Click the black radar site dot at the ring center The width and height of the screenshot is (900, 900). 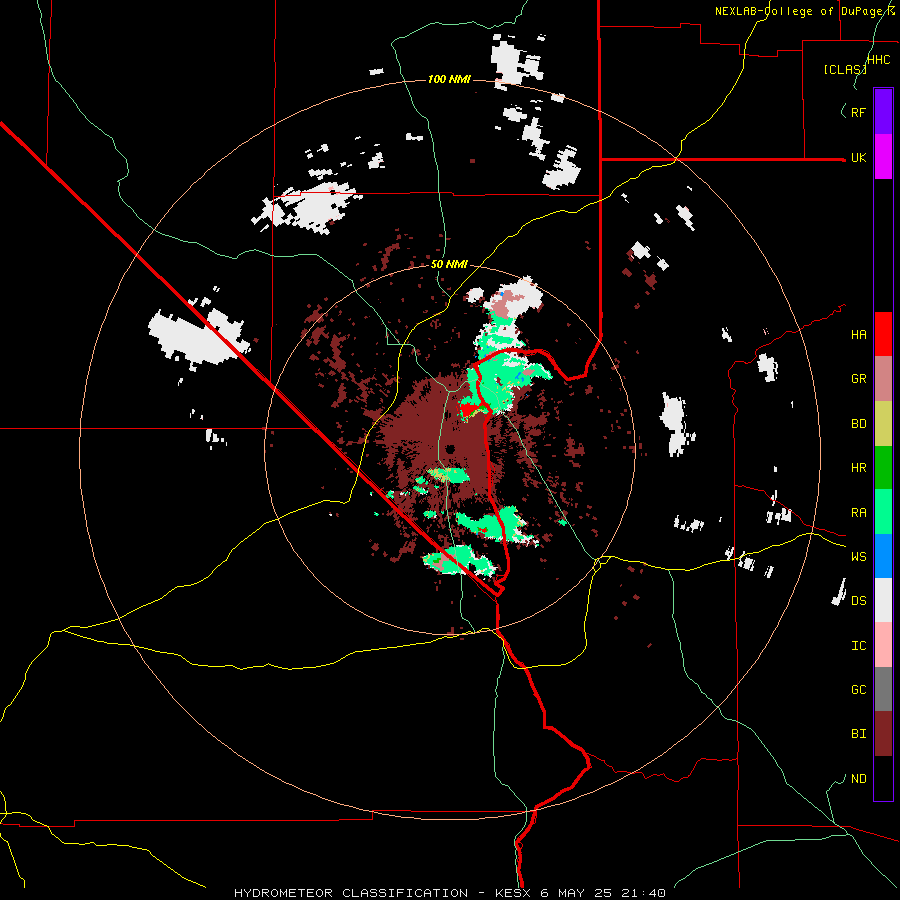(450, 449)
